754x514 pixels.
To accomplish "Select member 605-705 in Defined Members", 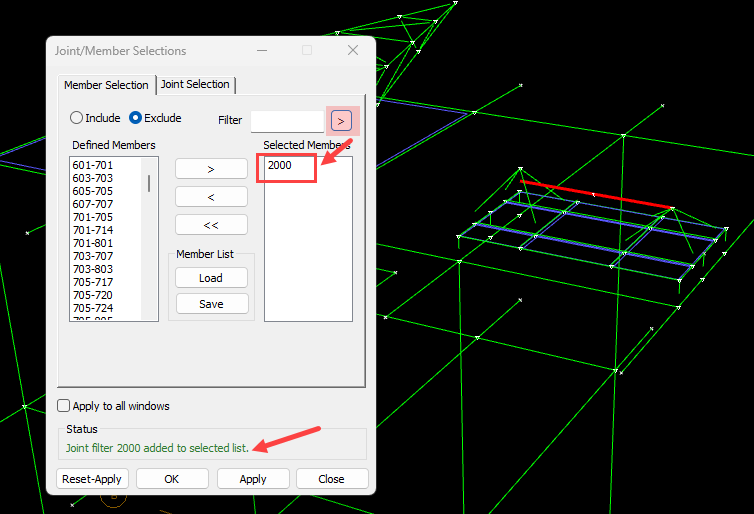I will (x=93, y=191).
